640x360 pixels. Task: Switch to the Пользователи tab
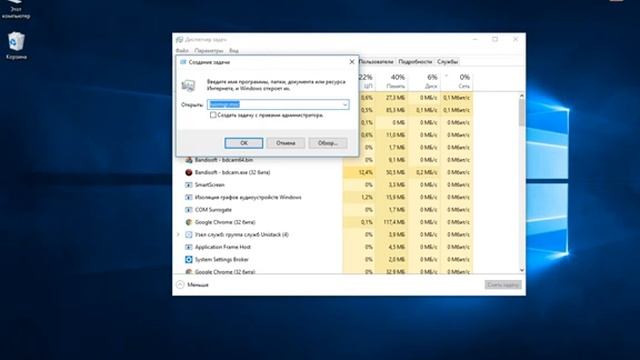(x=376, y=62)
